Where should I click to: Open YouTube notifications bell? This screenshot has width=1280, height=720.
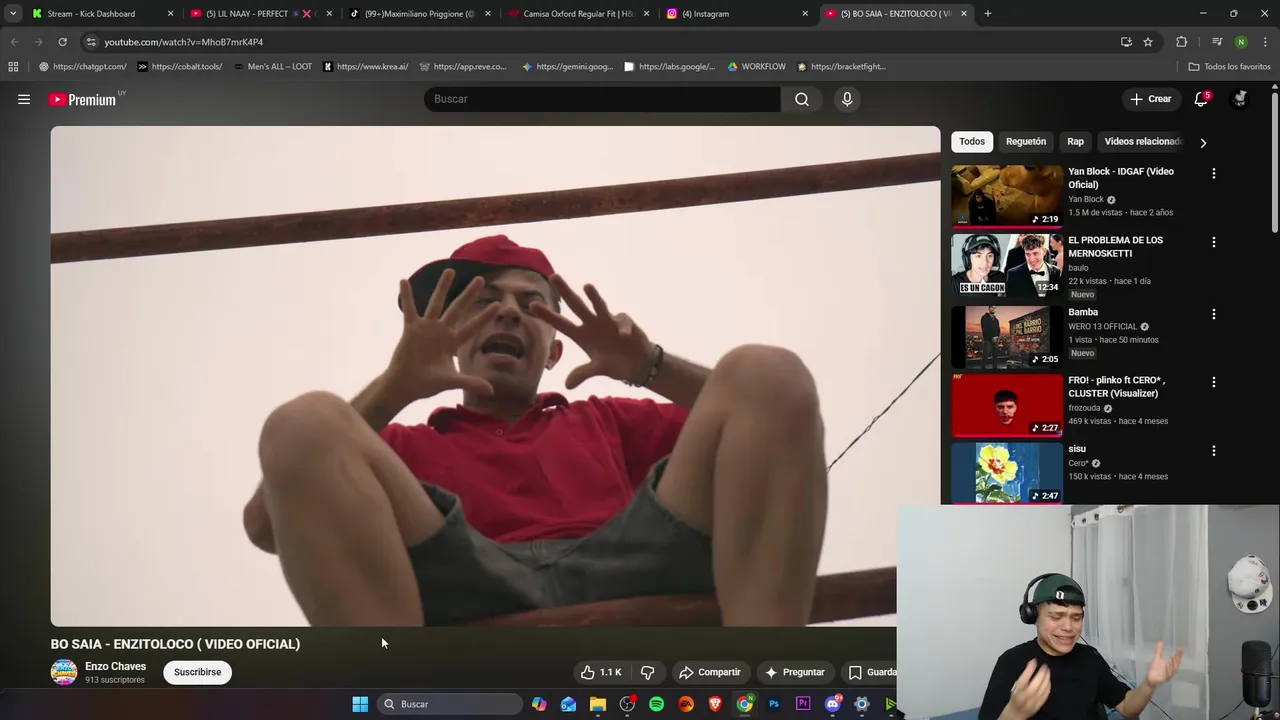[1201, 99]
